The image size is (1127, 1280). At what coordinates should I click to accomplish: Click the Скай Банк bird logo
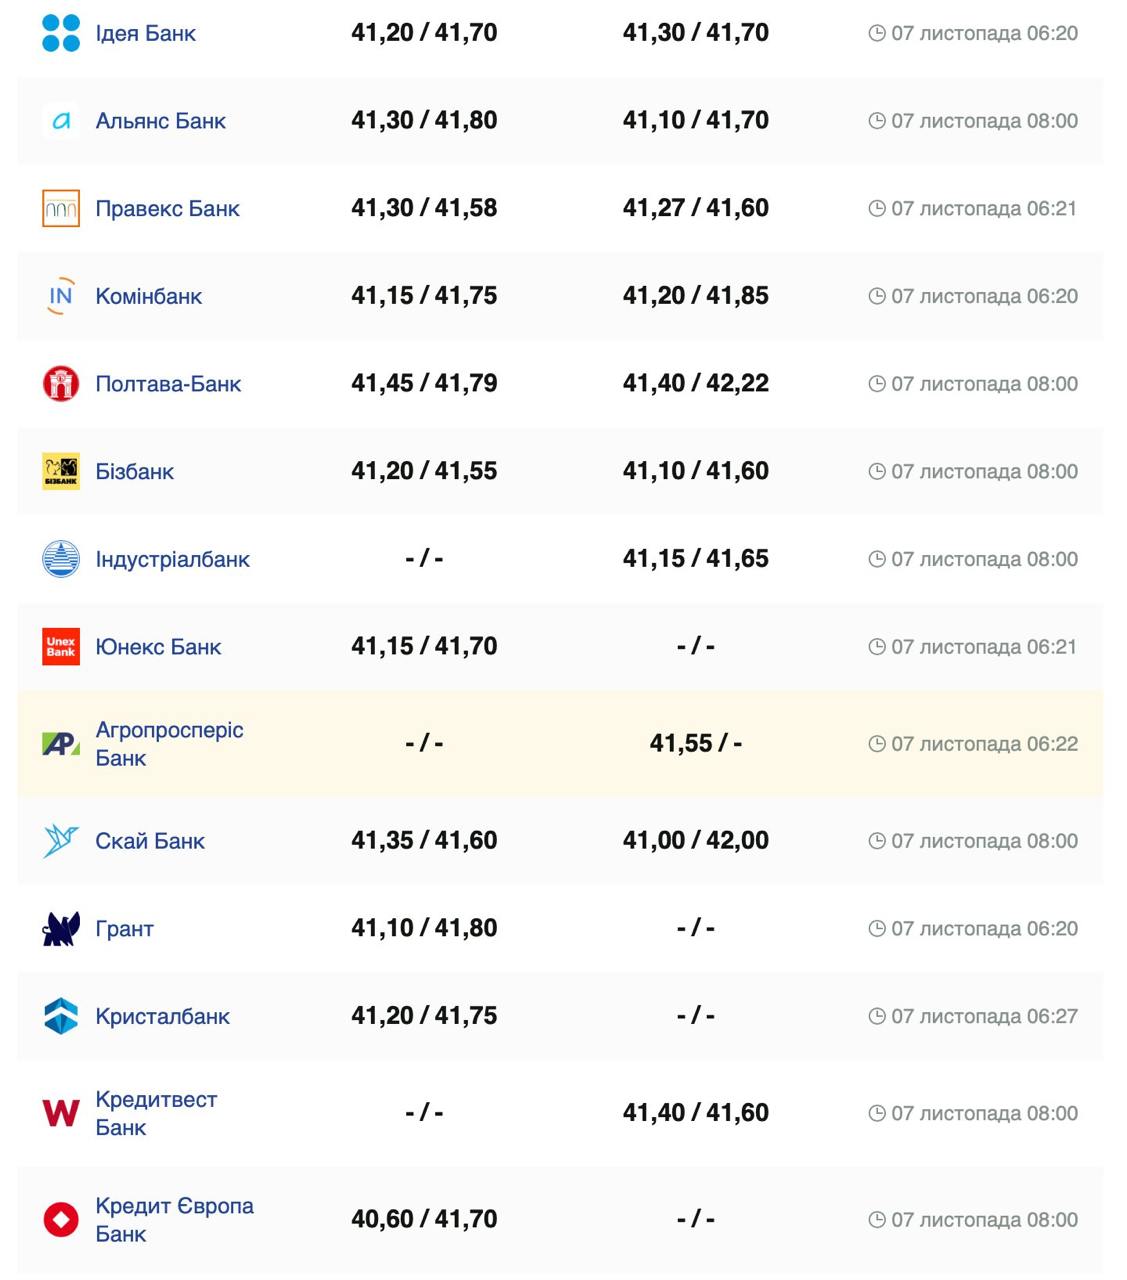61,841
